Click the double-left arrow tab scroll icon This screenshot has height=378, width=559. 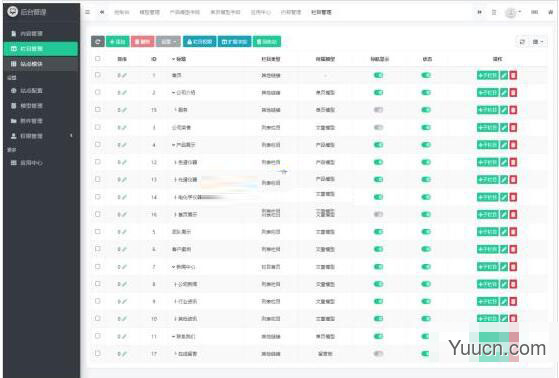pyautogui.click(x=102, y=12)
